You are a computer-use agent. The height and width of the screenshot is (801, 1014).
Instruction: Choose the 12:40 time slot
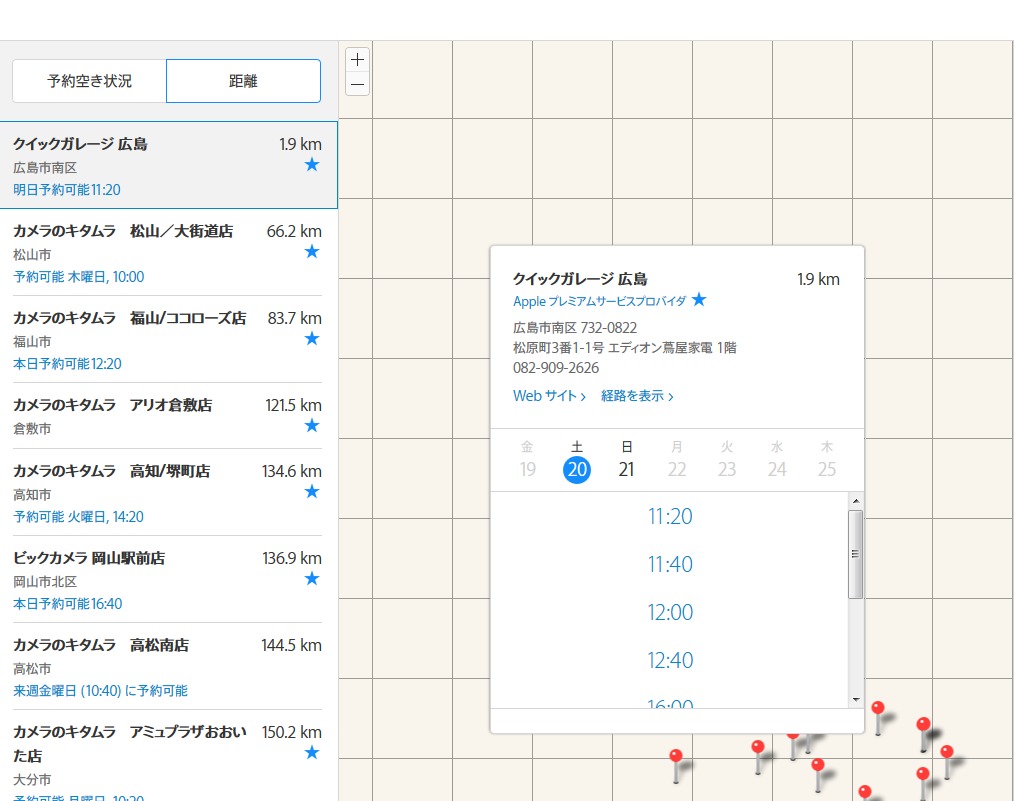670,660
